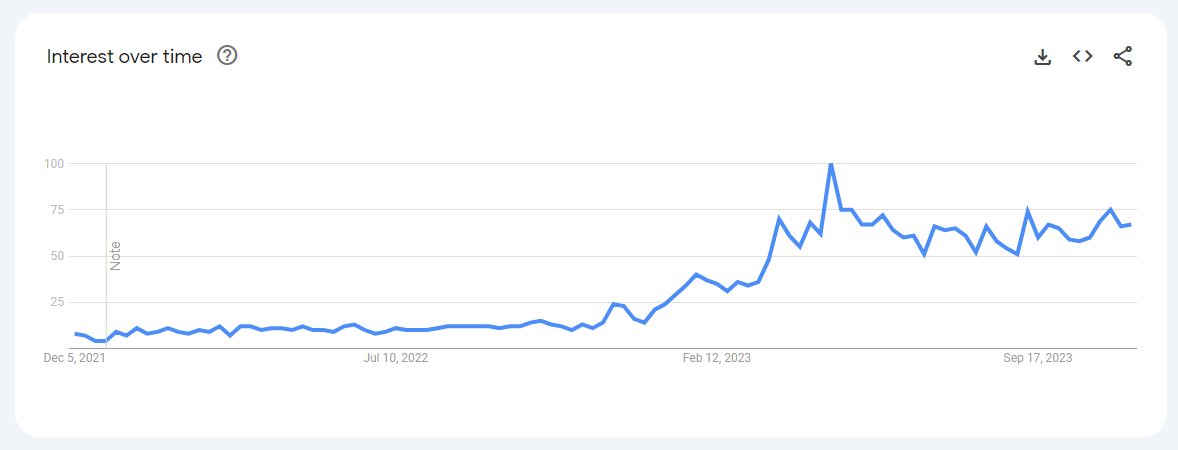This screenshot has height=450, width=1178.
Task: Click the rightmost end point of blue line
Action: point(1130,224)
